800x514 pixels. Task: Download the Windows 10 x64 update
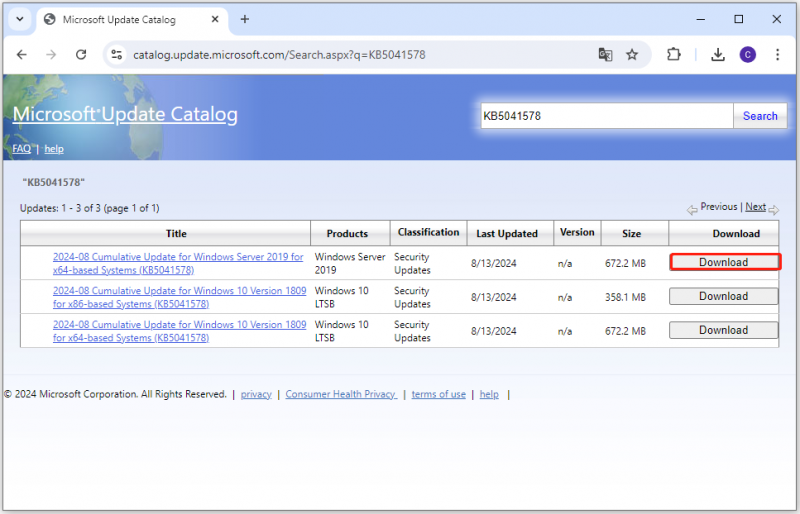723,330
